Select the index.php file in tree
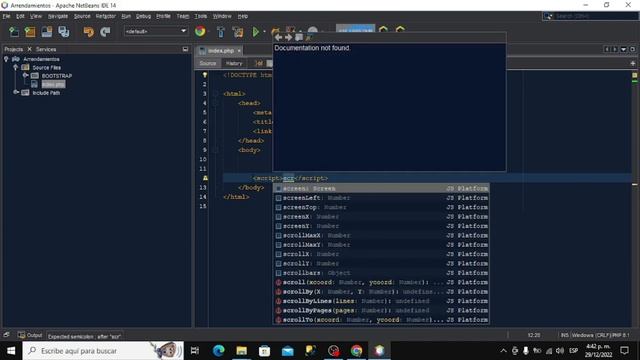The image size is (640, 360). [x=53, y=84]
